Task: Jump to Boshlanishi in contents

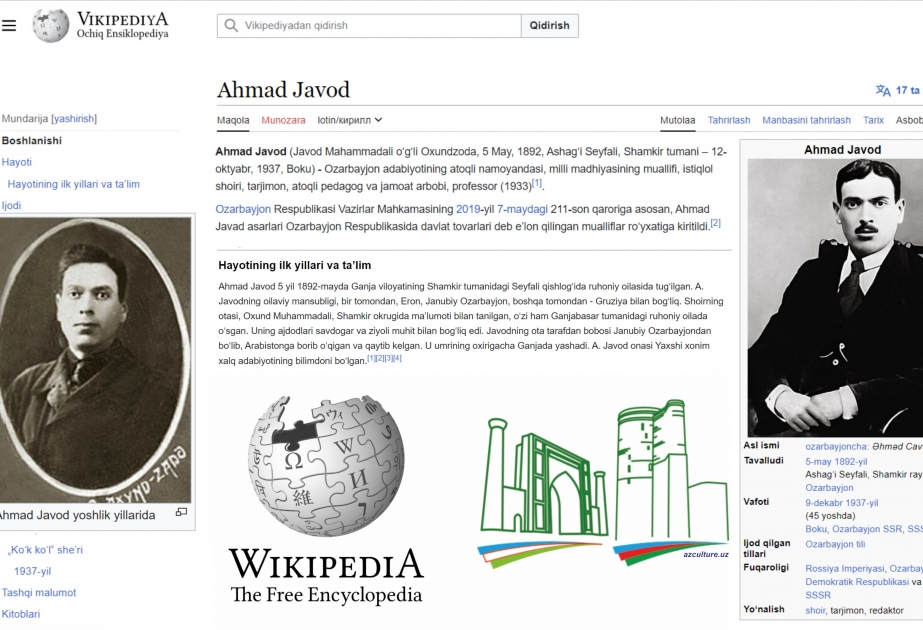Action: coord(32,140)
